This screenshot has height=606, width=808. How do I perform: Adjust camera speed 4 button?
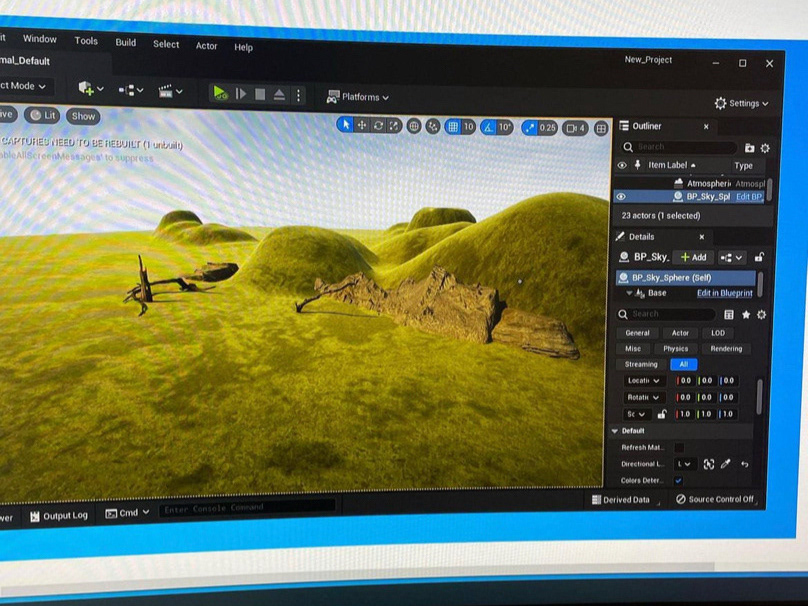tap(576, 128)
